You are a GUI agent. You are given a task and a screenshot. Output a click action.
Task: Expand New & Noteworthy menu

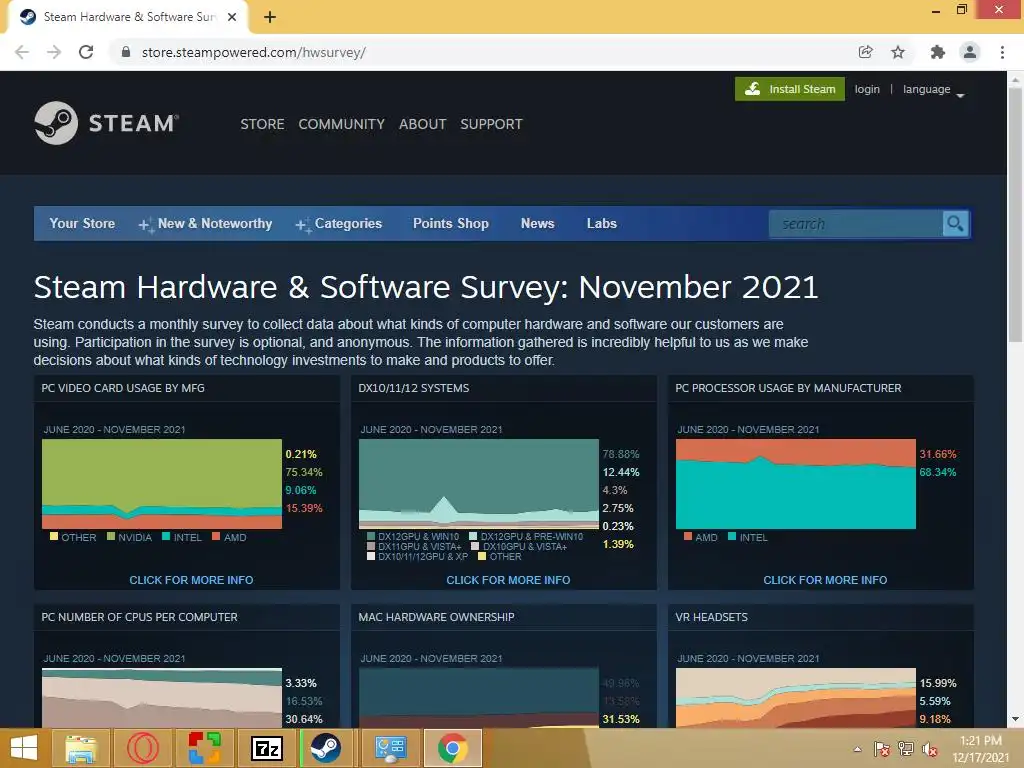pos(205,223)
